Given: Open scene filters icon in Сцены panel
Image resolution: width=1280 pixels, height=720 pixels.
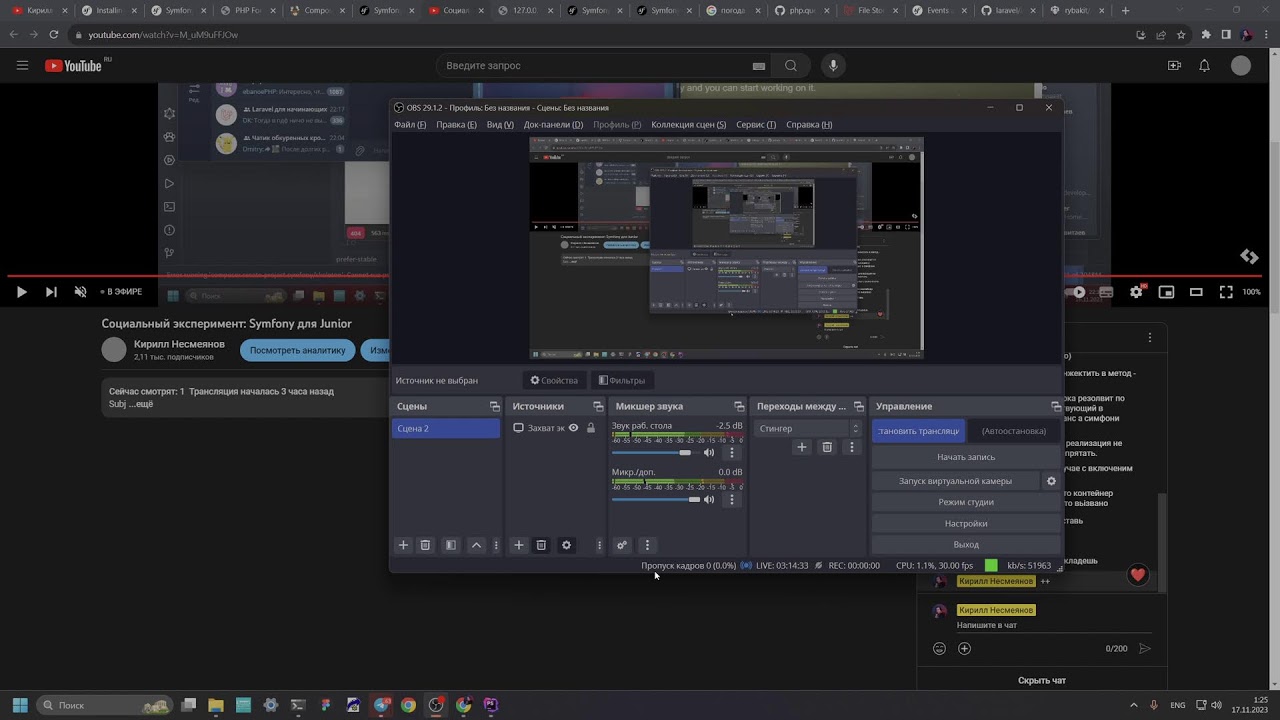Looking at the screenshot, I should click(451, 545).
